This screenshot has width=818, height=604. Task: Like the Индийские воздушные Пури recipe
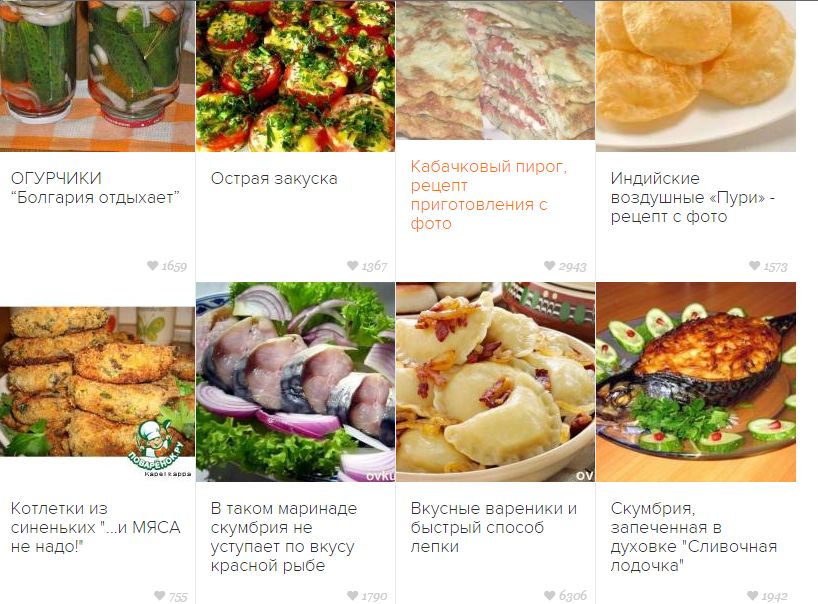point(754,266)
